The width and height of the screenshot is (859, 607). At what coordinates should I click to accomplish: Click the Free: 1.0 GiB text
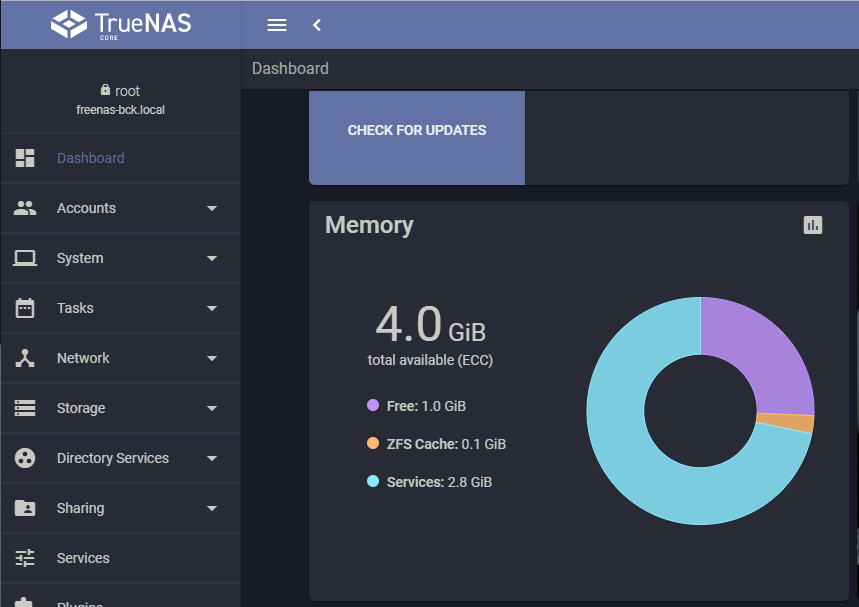[426, 406]
